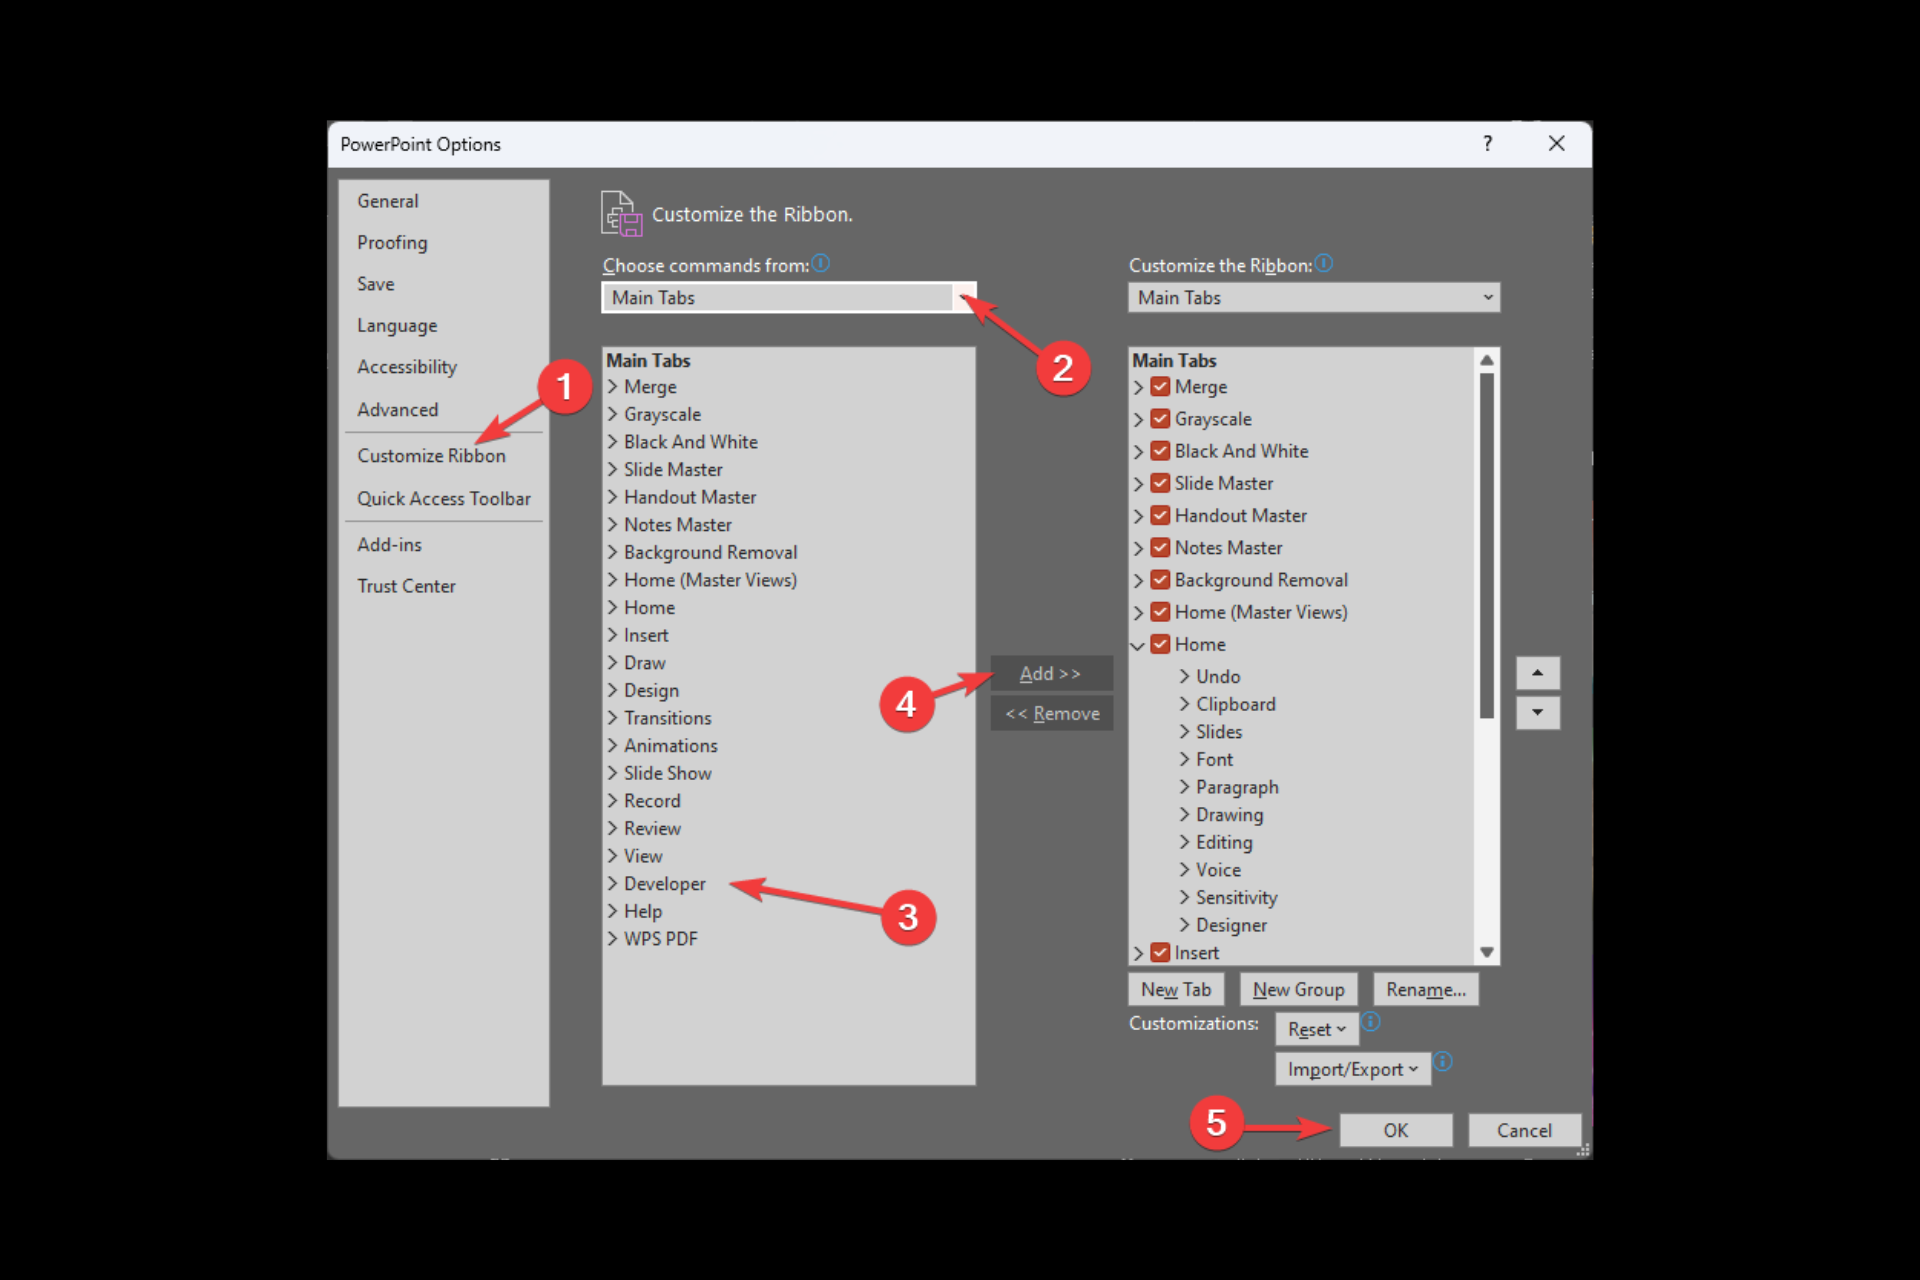Click scrollbar up arrow in ribbon list
This screenshot has height=1280, width=1920.
tap(1487, 360)
